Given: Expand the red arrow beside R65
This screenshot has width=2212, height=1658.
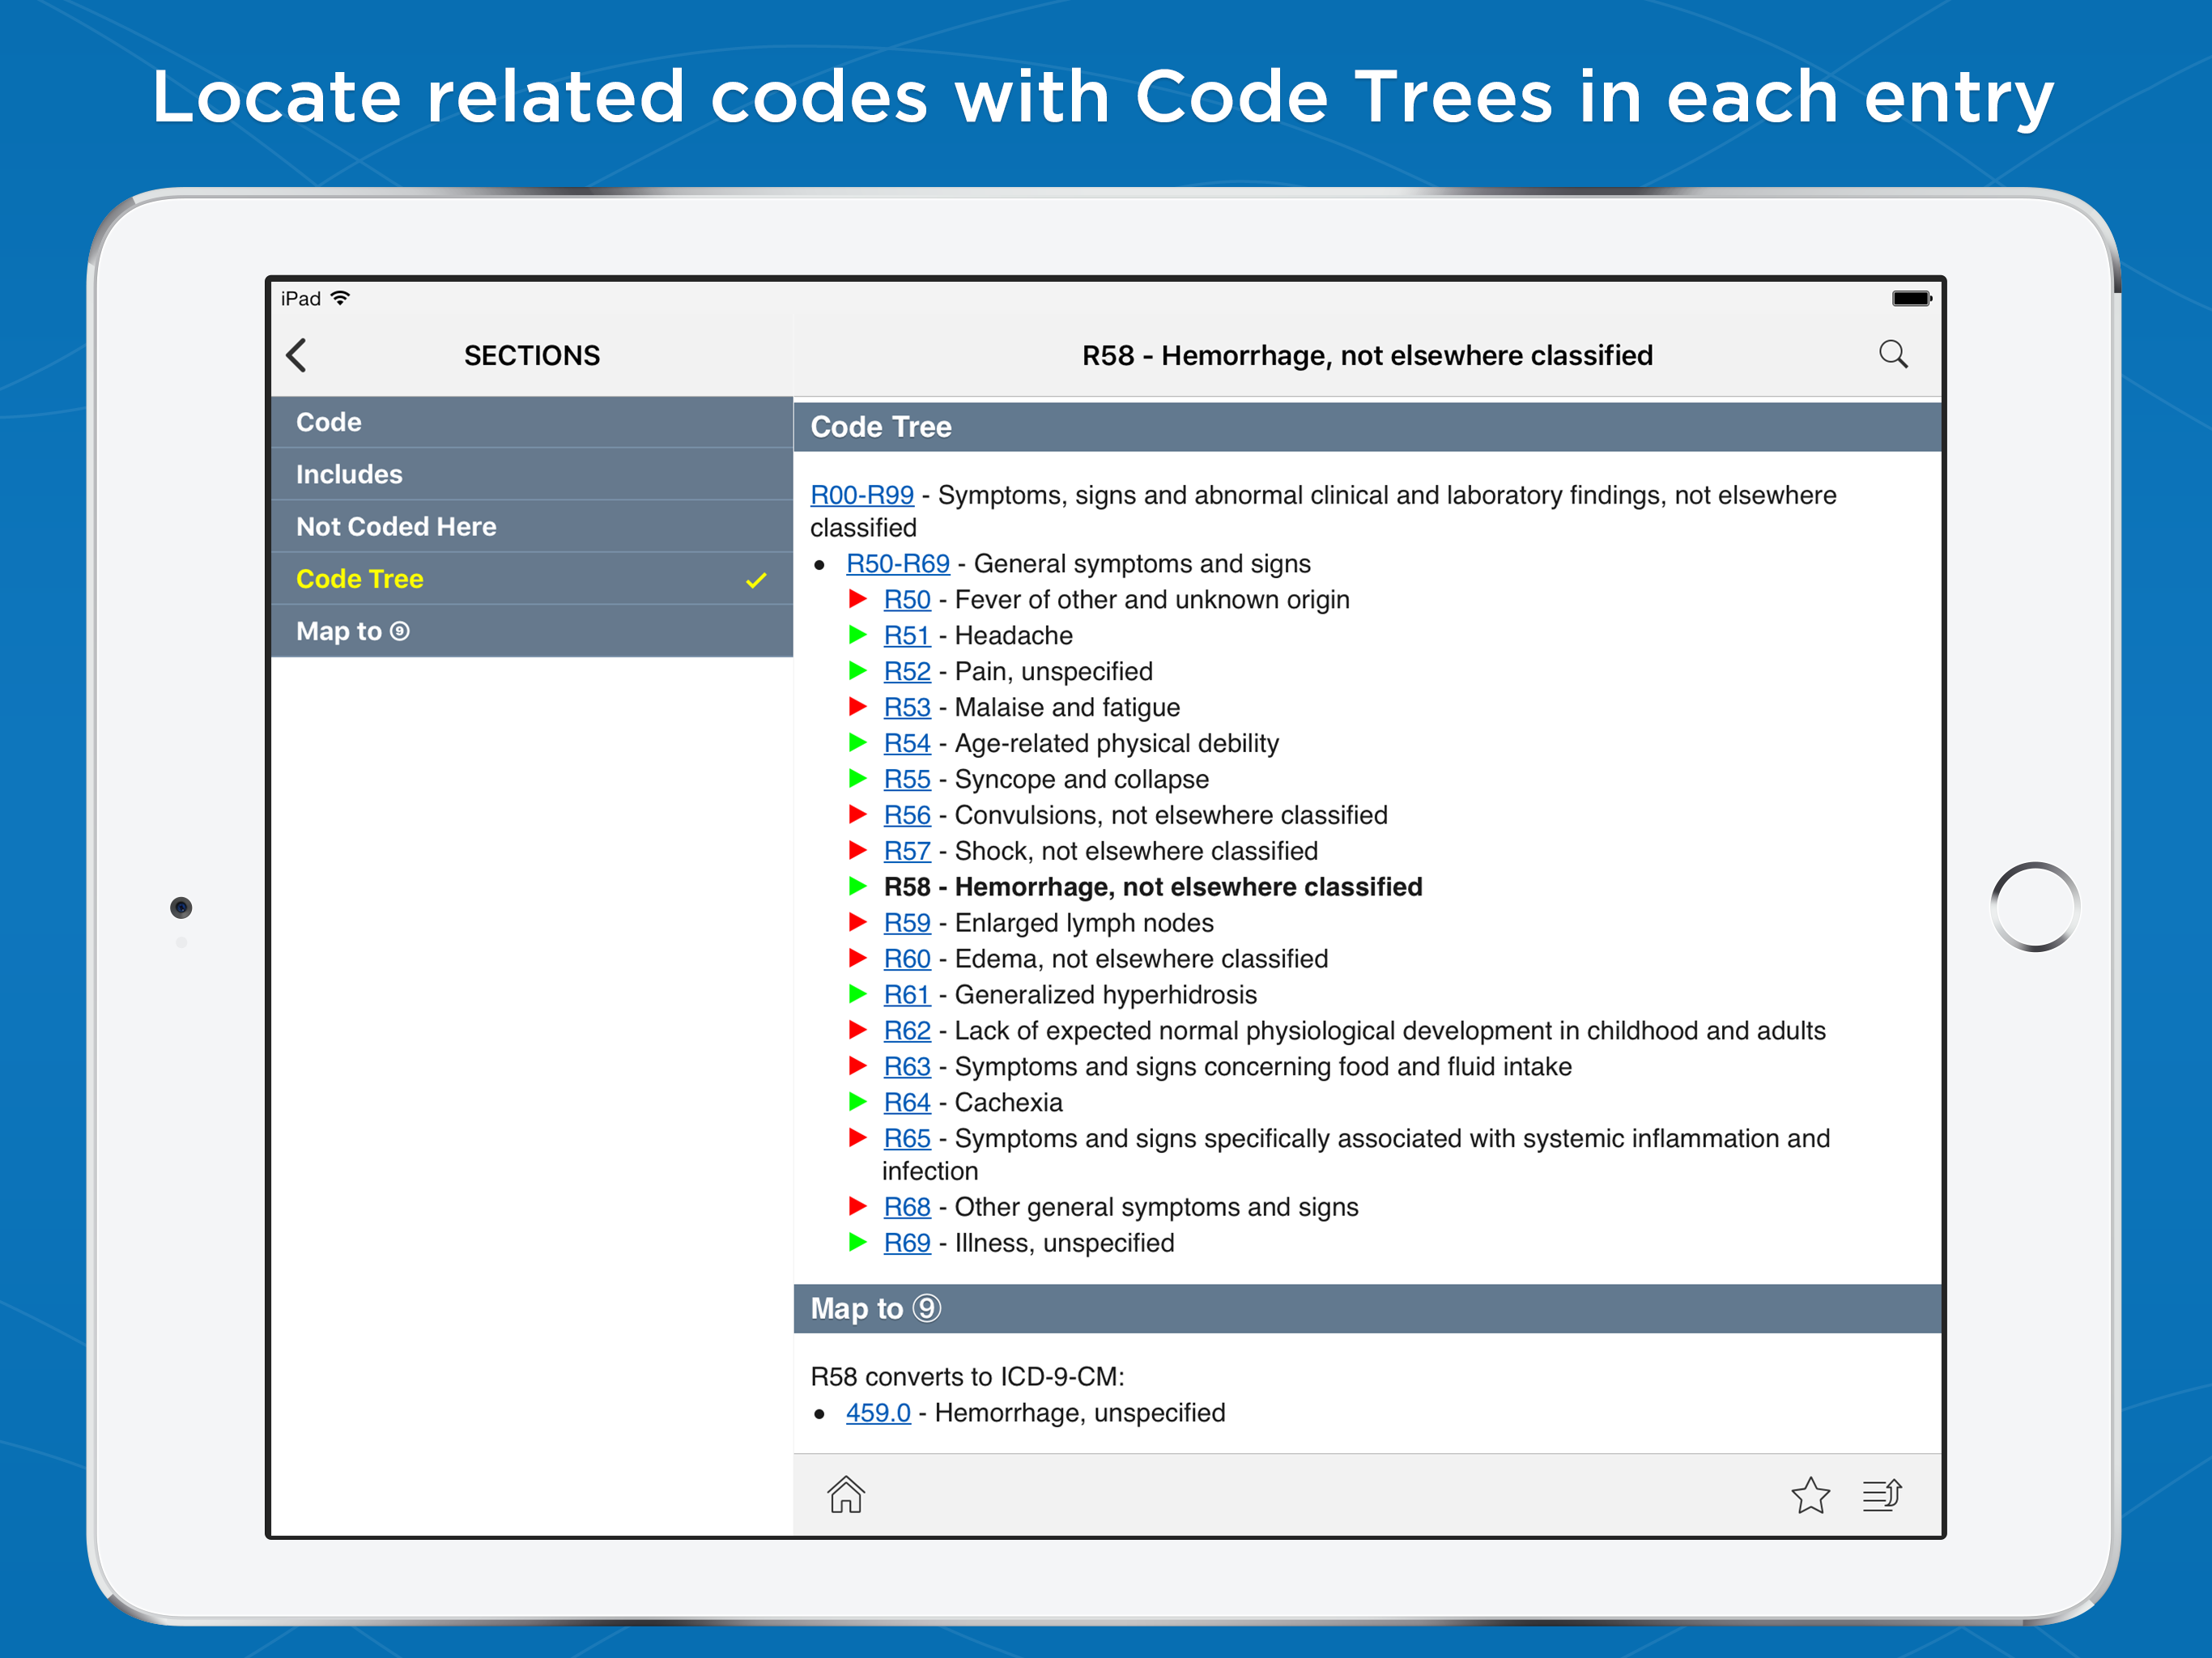Looking at the screenshot, I should pos(857,1138).
